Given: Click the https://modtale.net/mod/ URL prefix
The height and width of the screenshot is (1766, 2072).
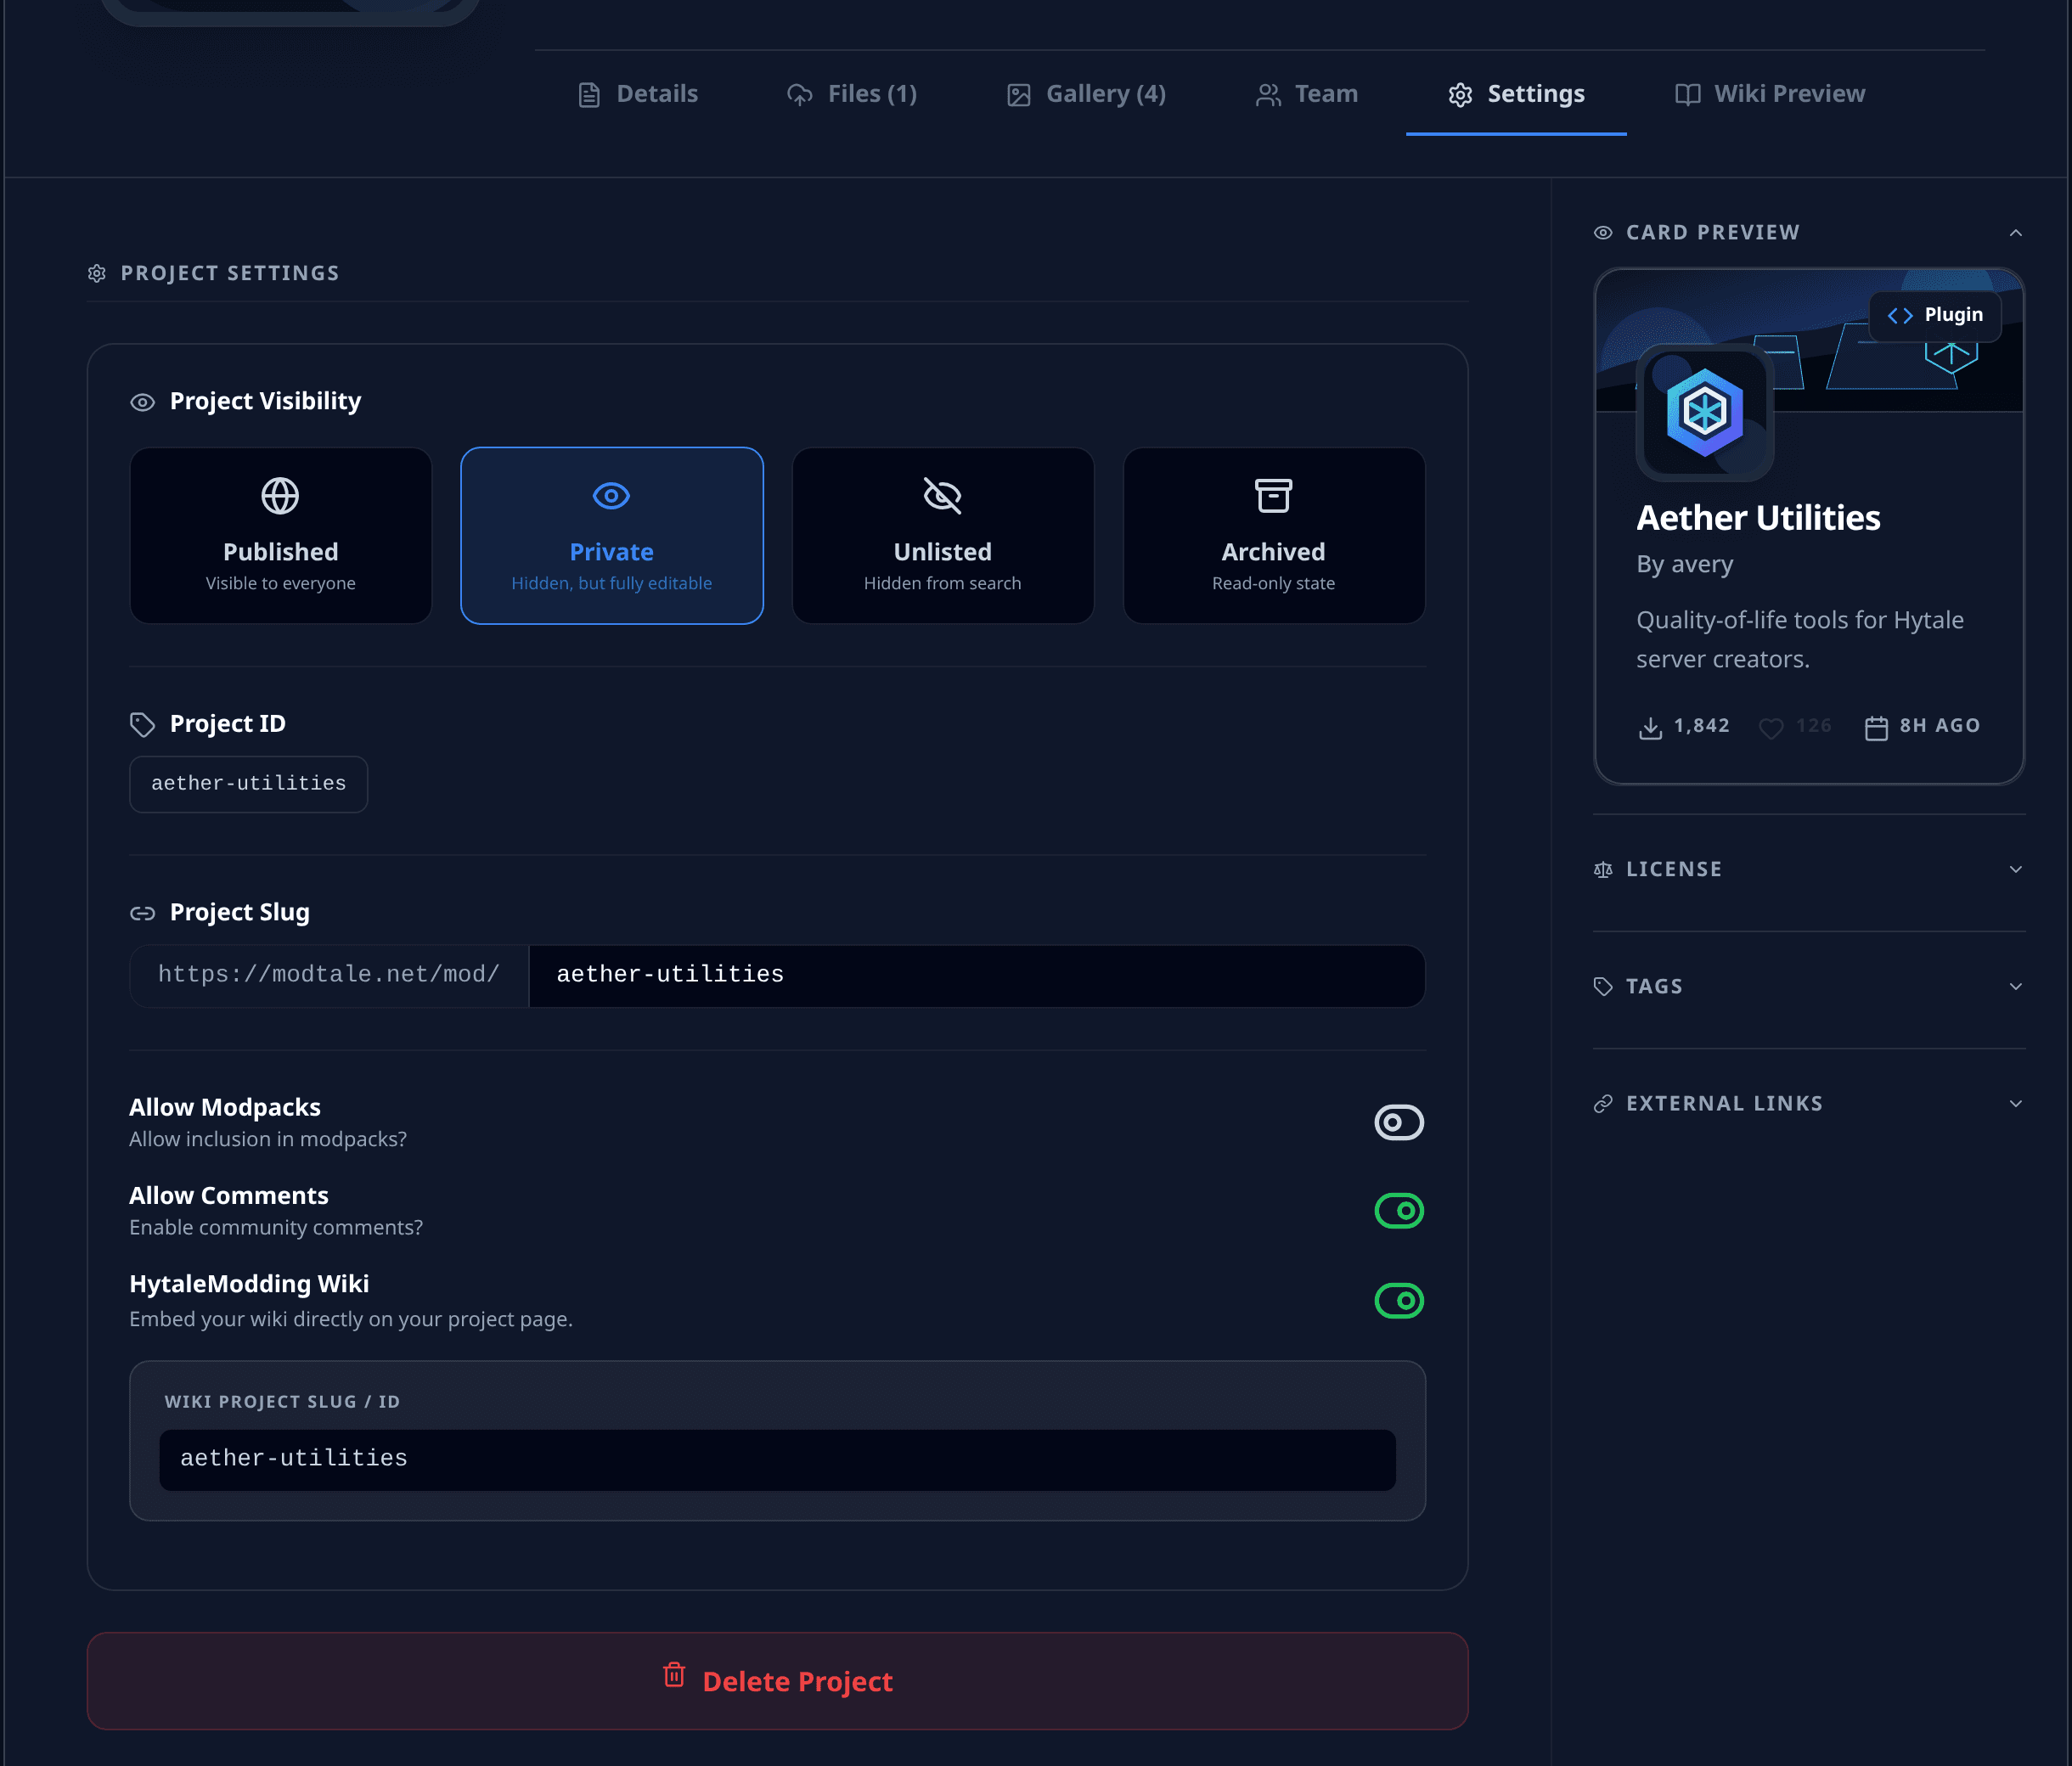Looking at the screenshot, I should pos(329,975).
